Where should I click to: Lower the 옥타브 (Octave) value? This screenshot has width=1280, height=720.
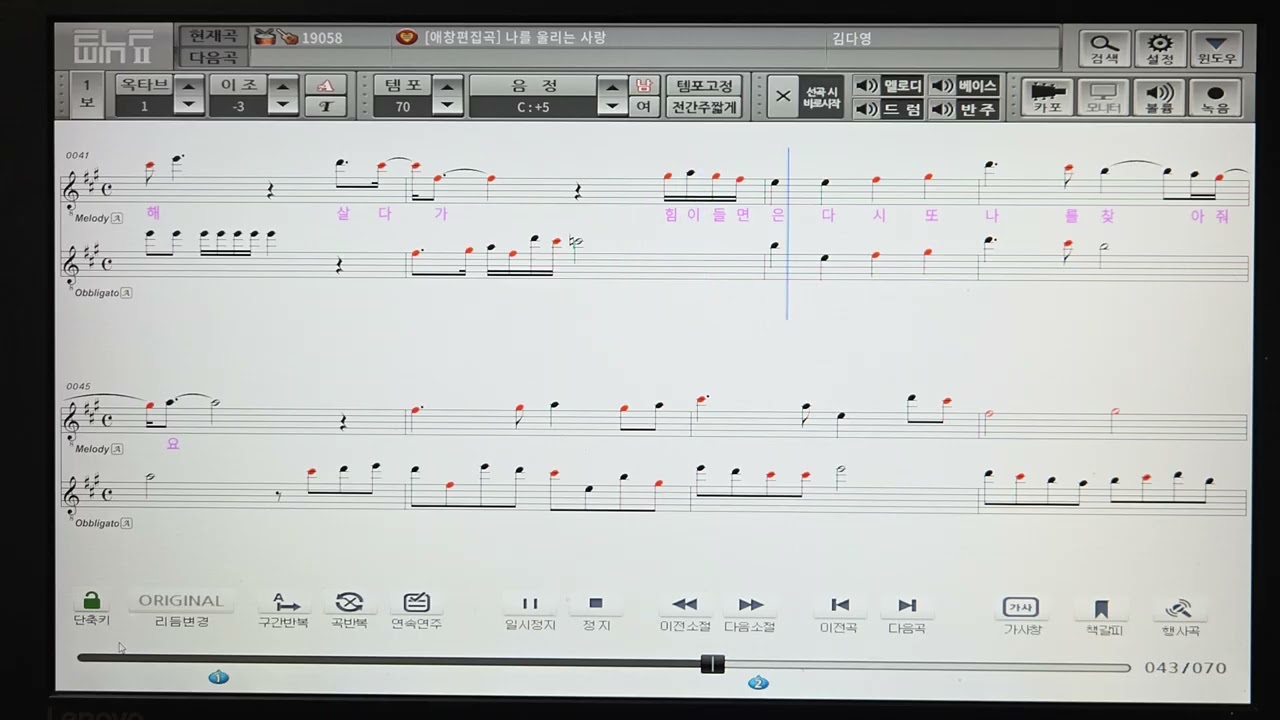[x=189, y=105]
